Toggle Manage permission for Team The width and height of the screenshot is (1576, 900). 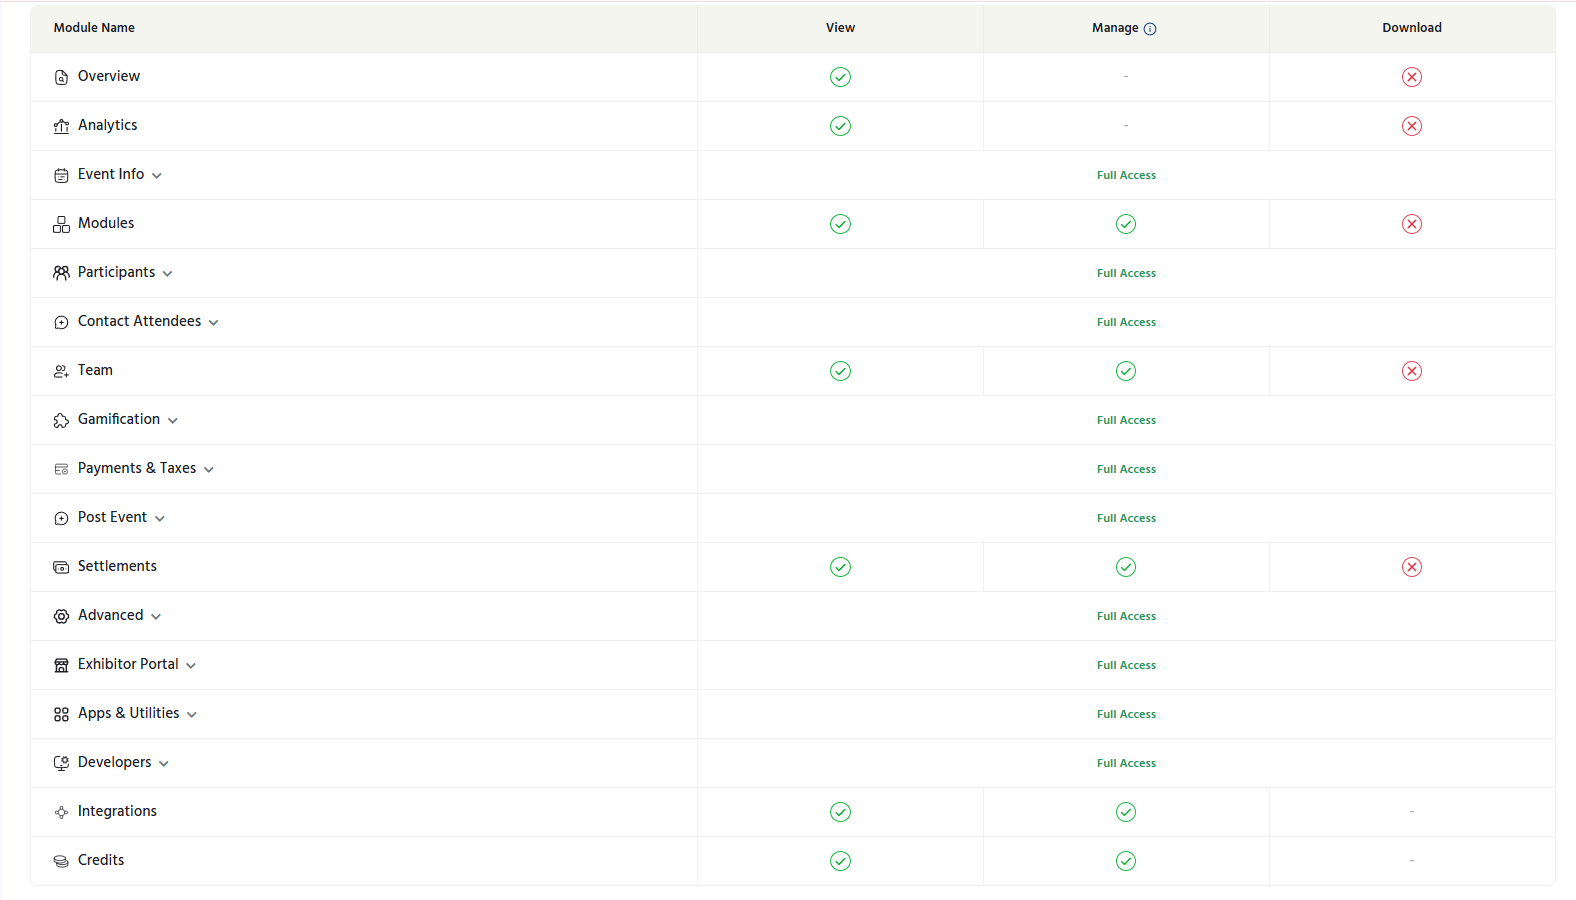pos(1126,371)
